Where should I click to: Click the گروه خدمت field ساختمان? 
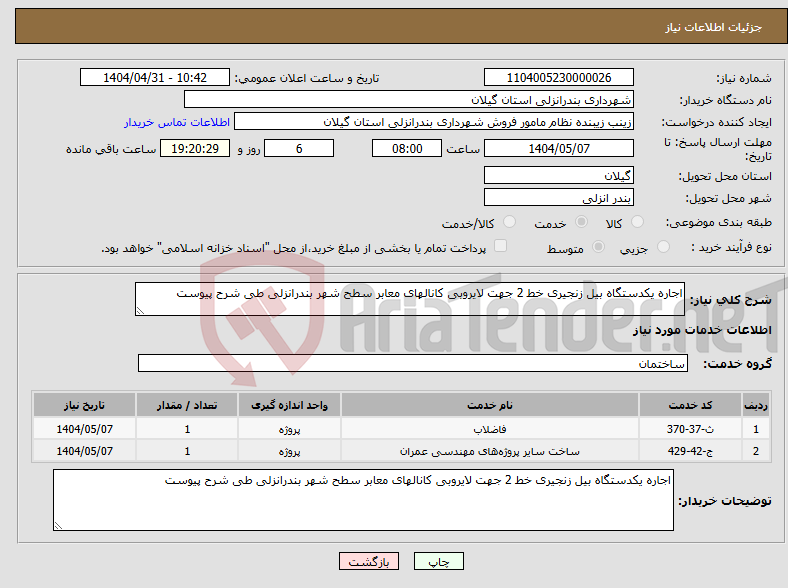(x=413, y=363)
